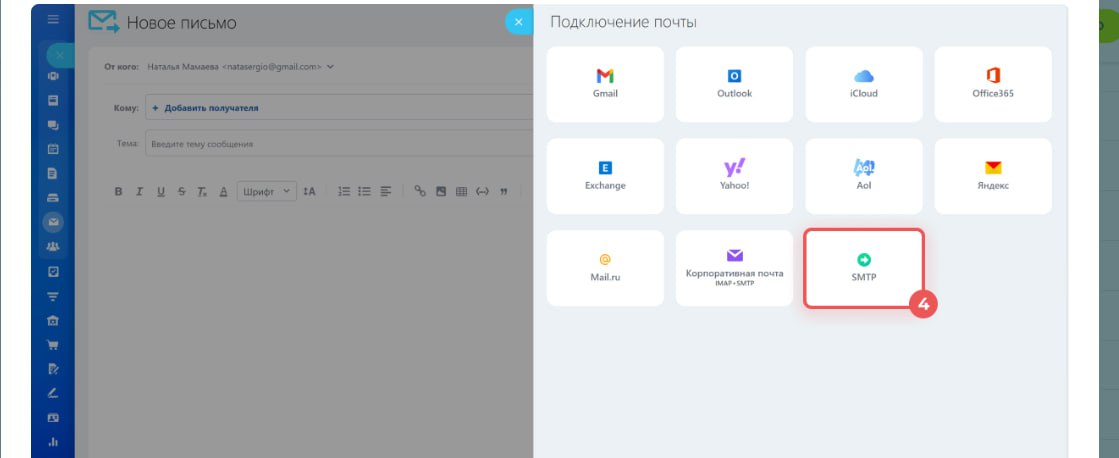Viewport: 1119px width, 458px height.
Task: Toggle underline formatting in editor
Action: pyautogui.click(x=161, y=191)
